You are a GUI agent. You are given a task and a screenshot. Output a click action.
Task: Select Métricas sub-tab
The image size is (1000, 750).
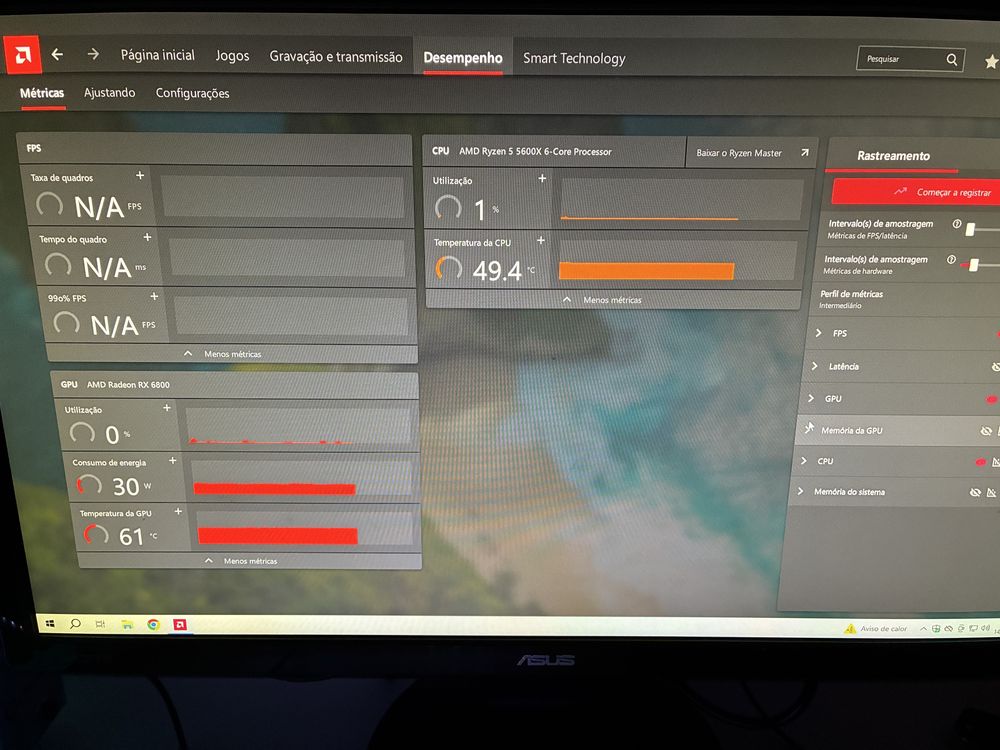(42, 93)
